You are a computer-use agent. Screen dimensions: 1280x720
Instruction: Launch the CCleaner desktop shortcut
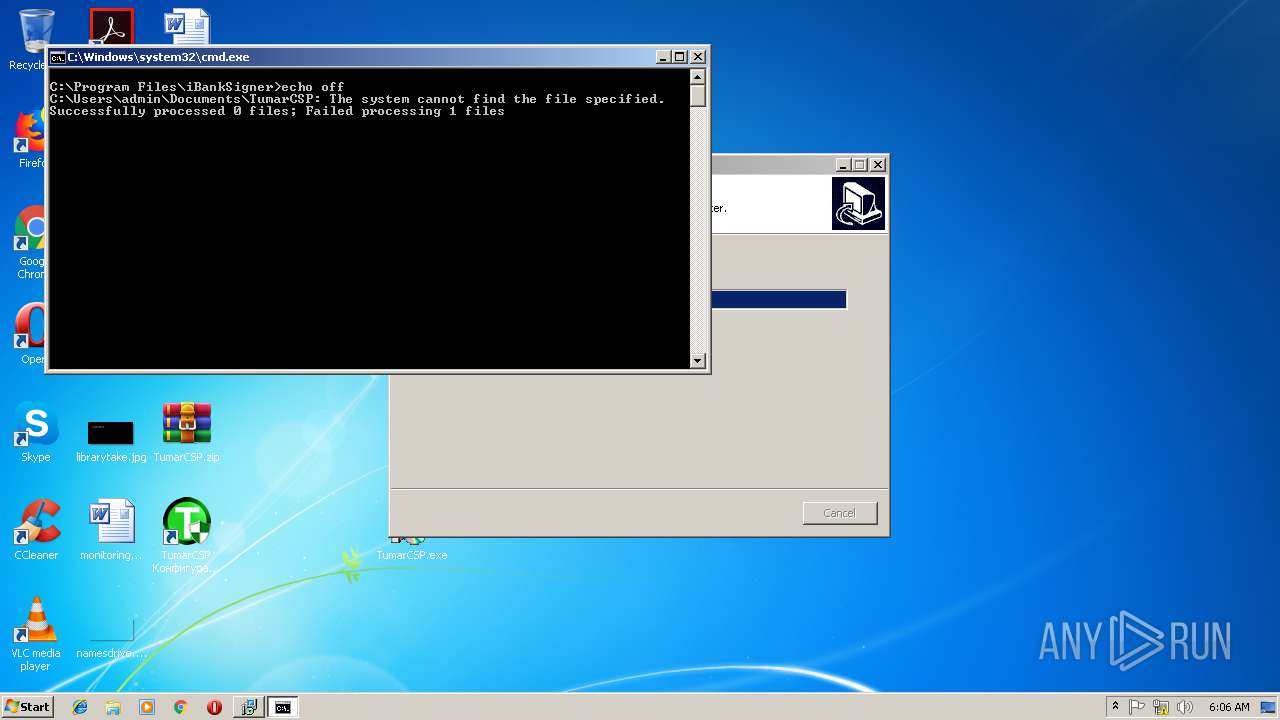pos(36,530)
